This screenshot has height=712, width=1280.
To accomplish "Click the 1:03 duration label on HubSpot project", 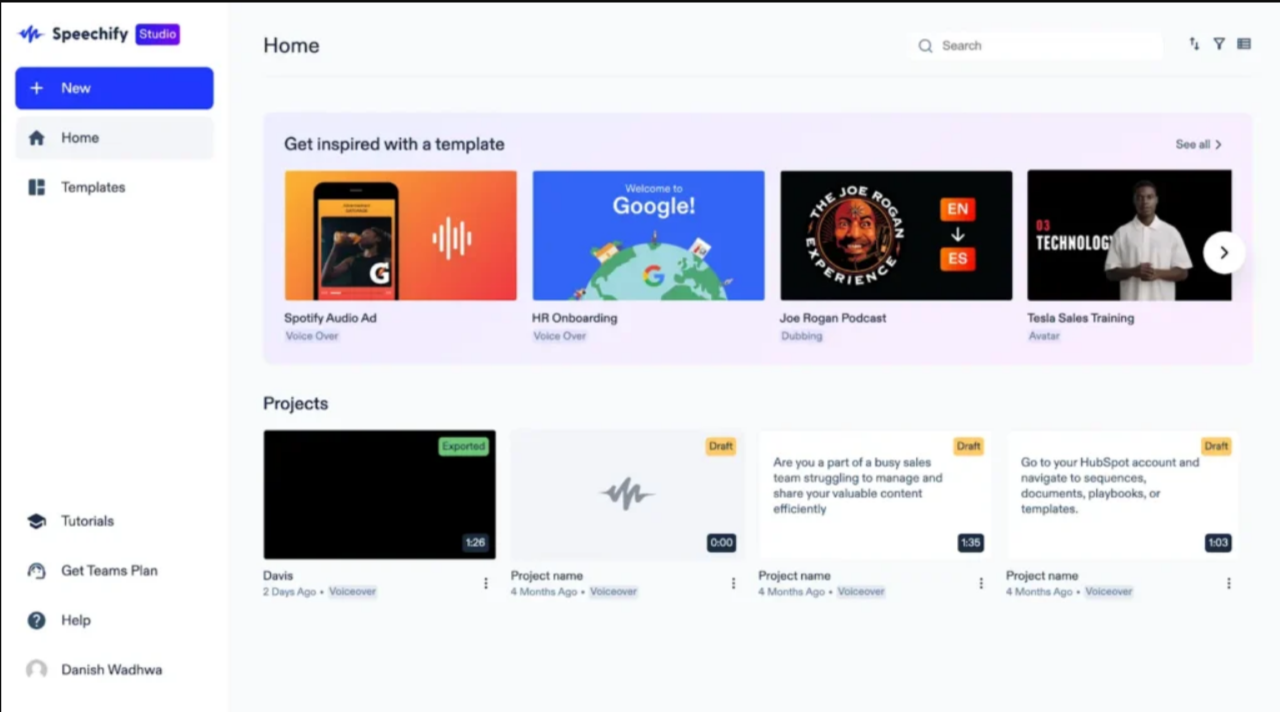I will [1218, 543].
